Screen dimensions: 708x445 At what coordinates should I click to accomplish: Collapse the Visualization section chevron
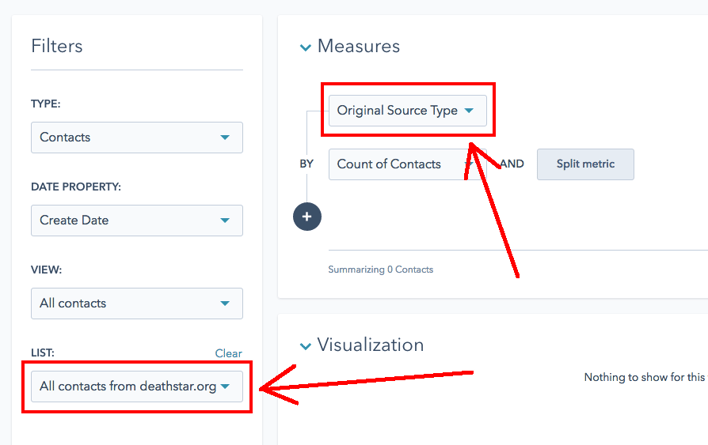coord(305,346)
